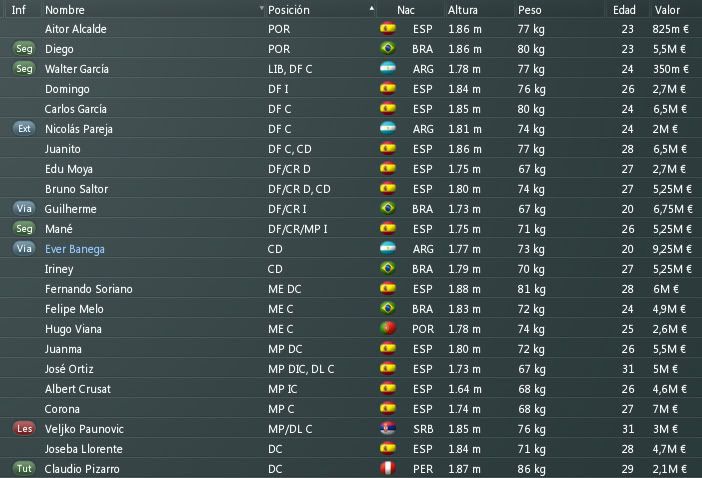Click the Serbia flag in Veljko Paunovic's row

coord(388,428)
